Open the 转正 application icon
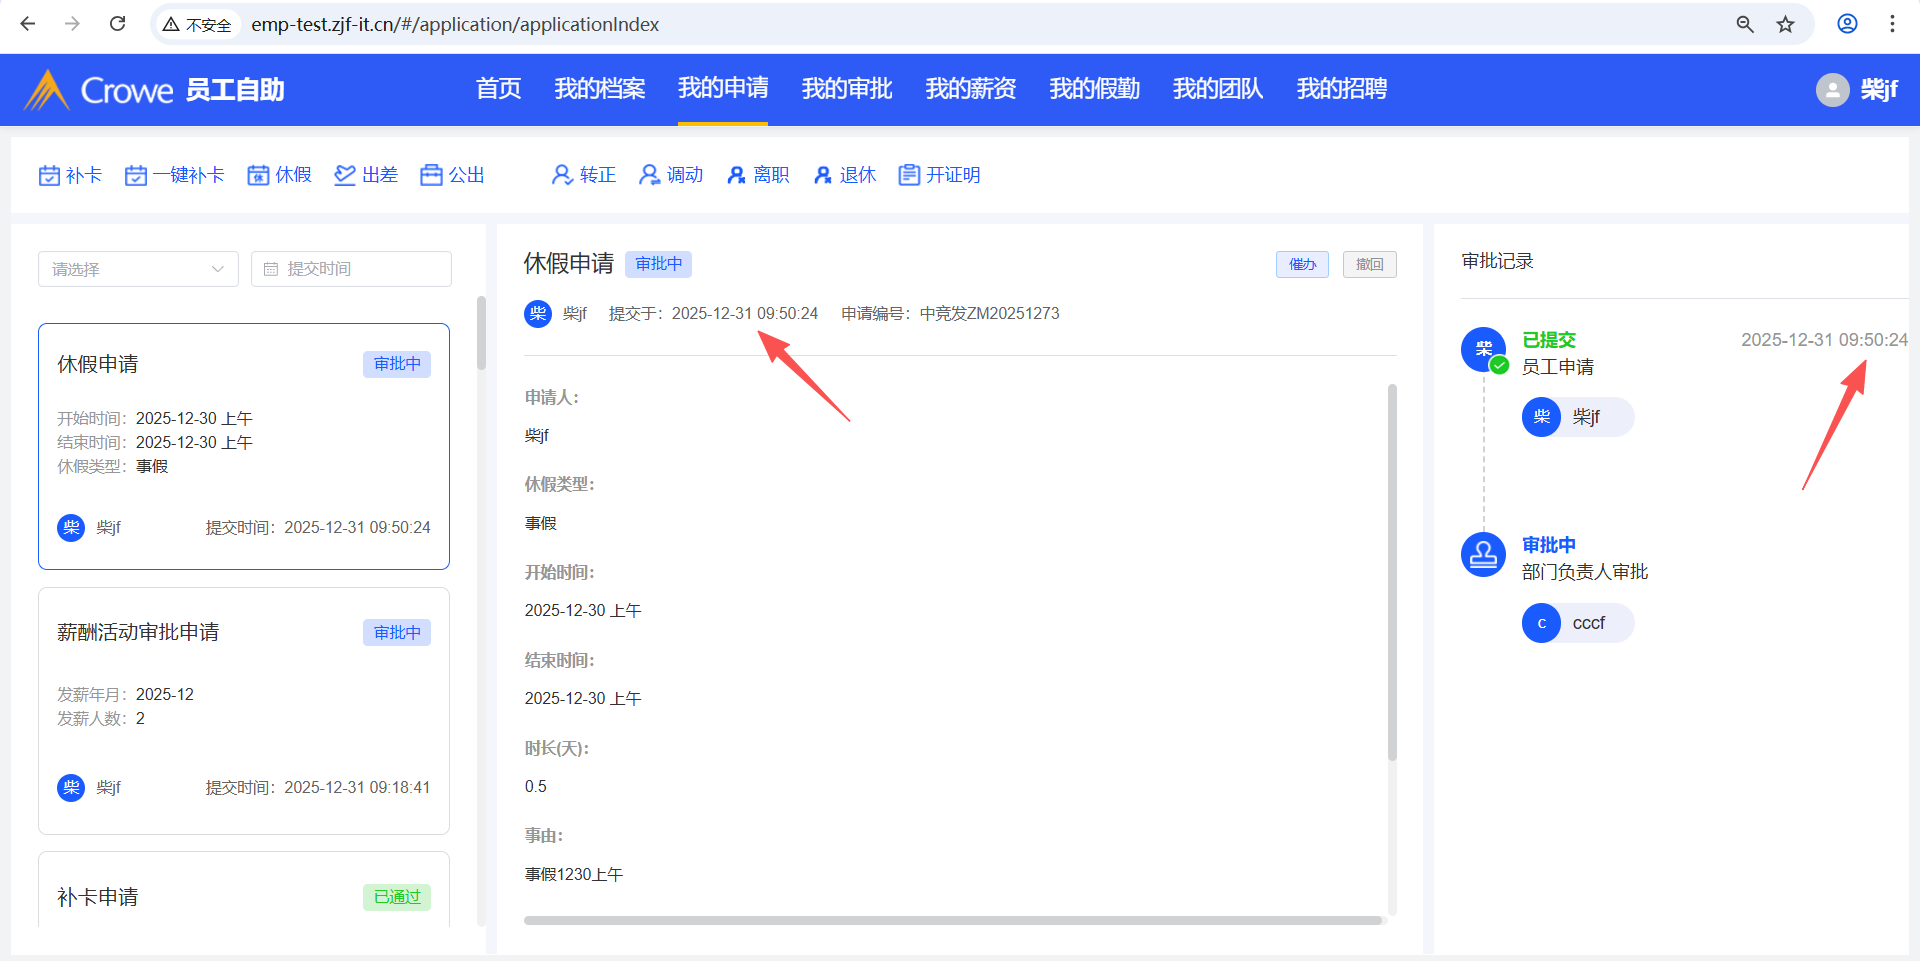 coord(562,176)
